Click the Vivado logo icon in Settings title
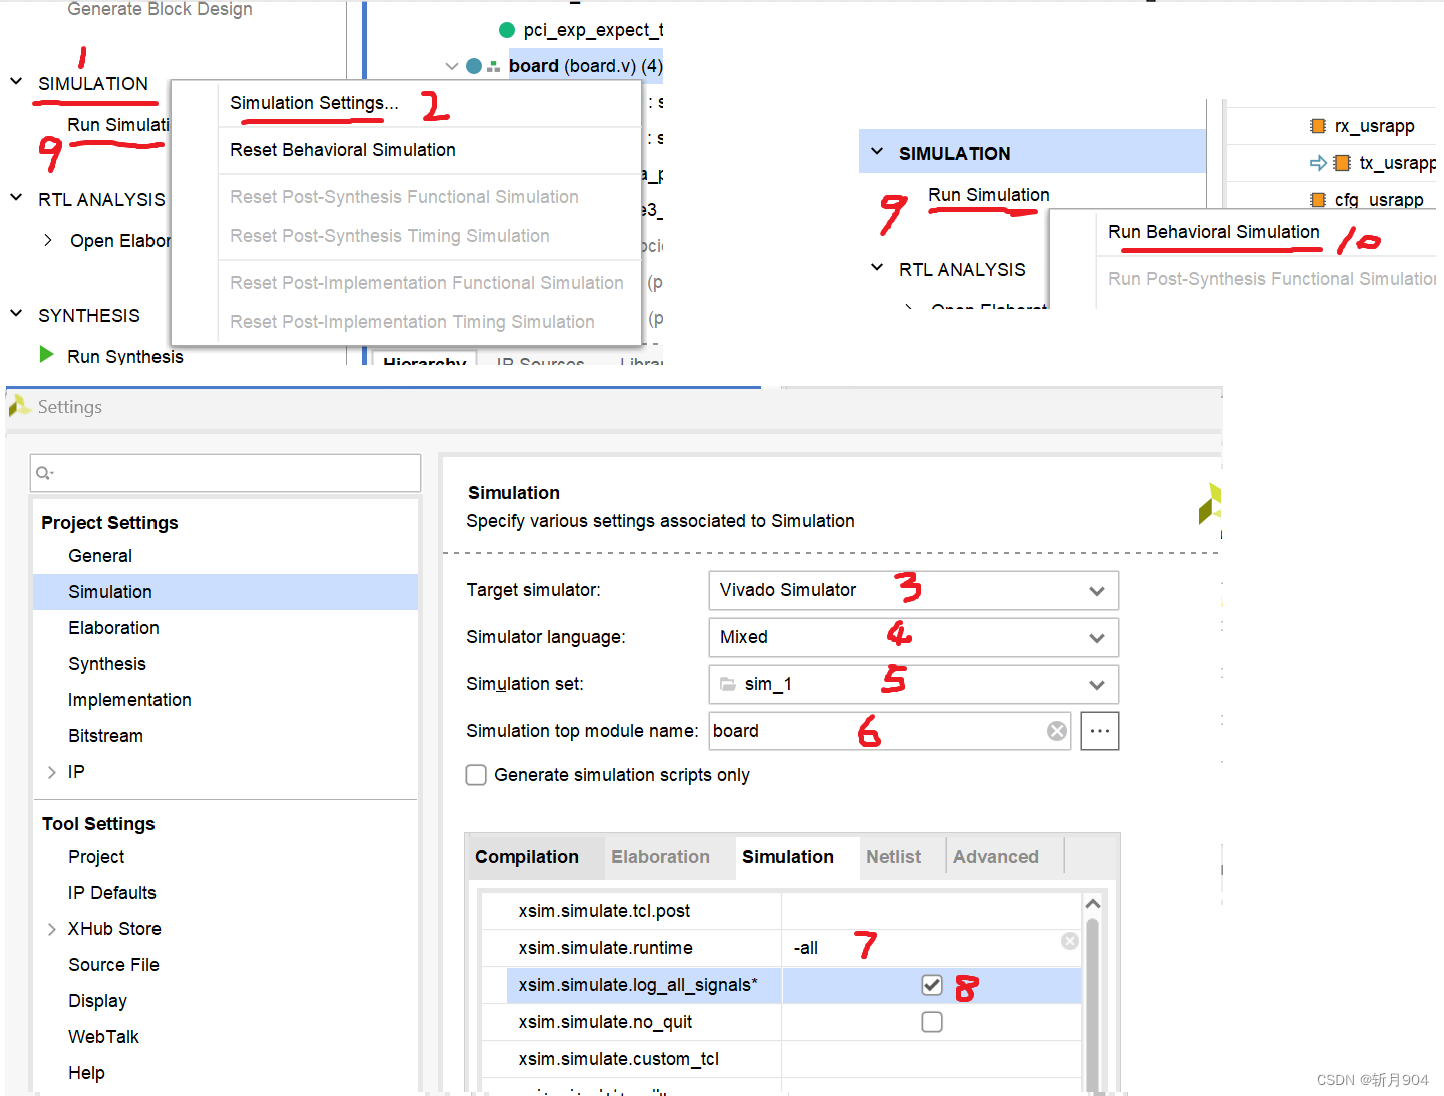The width and height of the screenshot is (1444, 1096). pyautogui.click(x=18, y=405)
